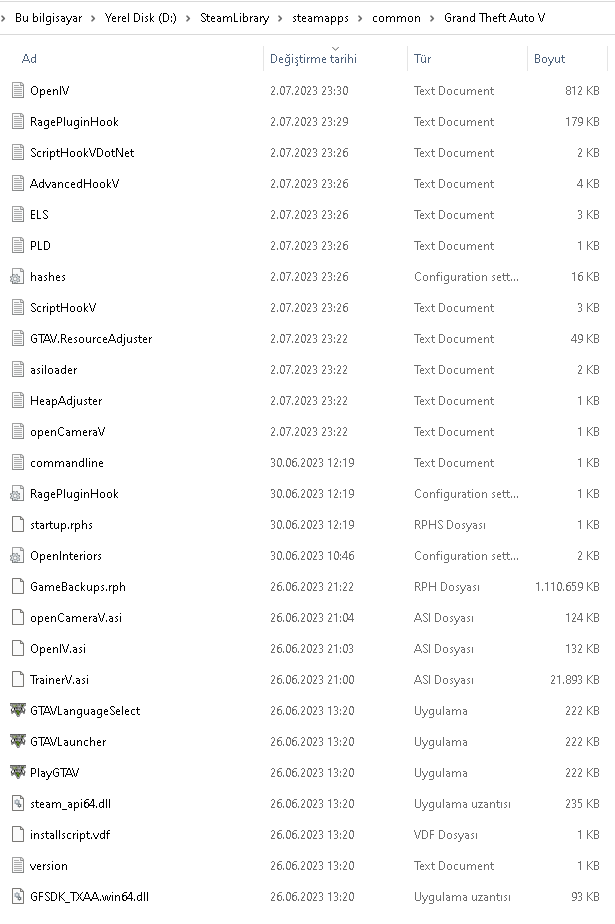This screenshot has height=924, width=615.
Task: Open the chevron dropdown after steamapps
Action: (360, 18)
